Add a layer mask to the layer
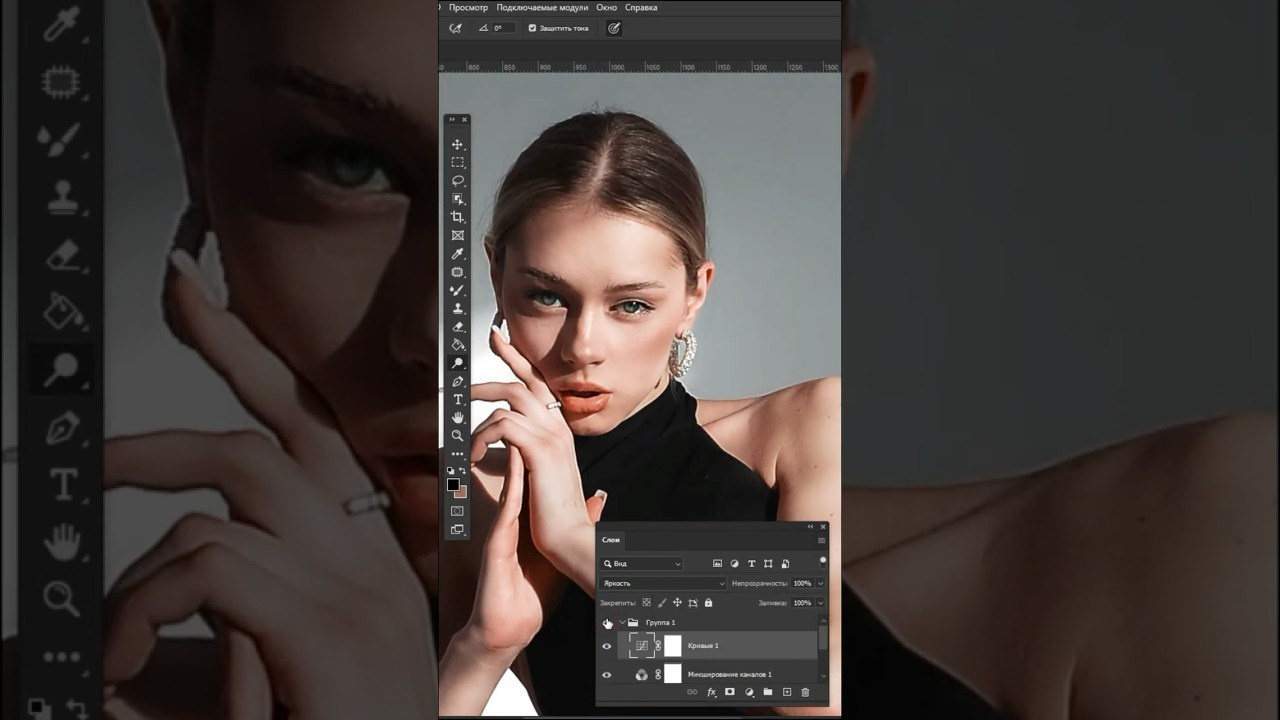1280x720 pixels. [730, 692]
